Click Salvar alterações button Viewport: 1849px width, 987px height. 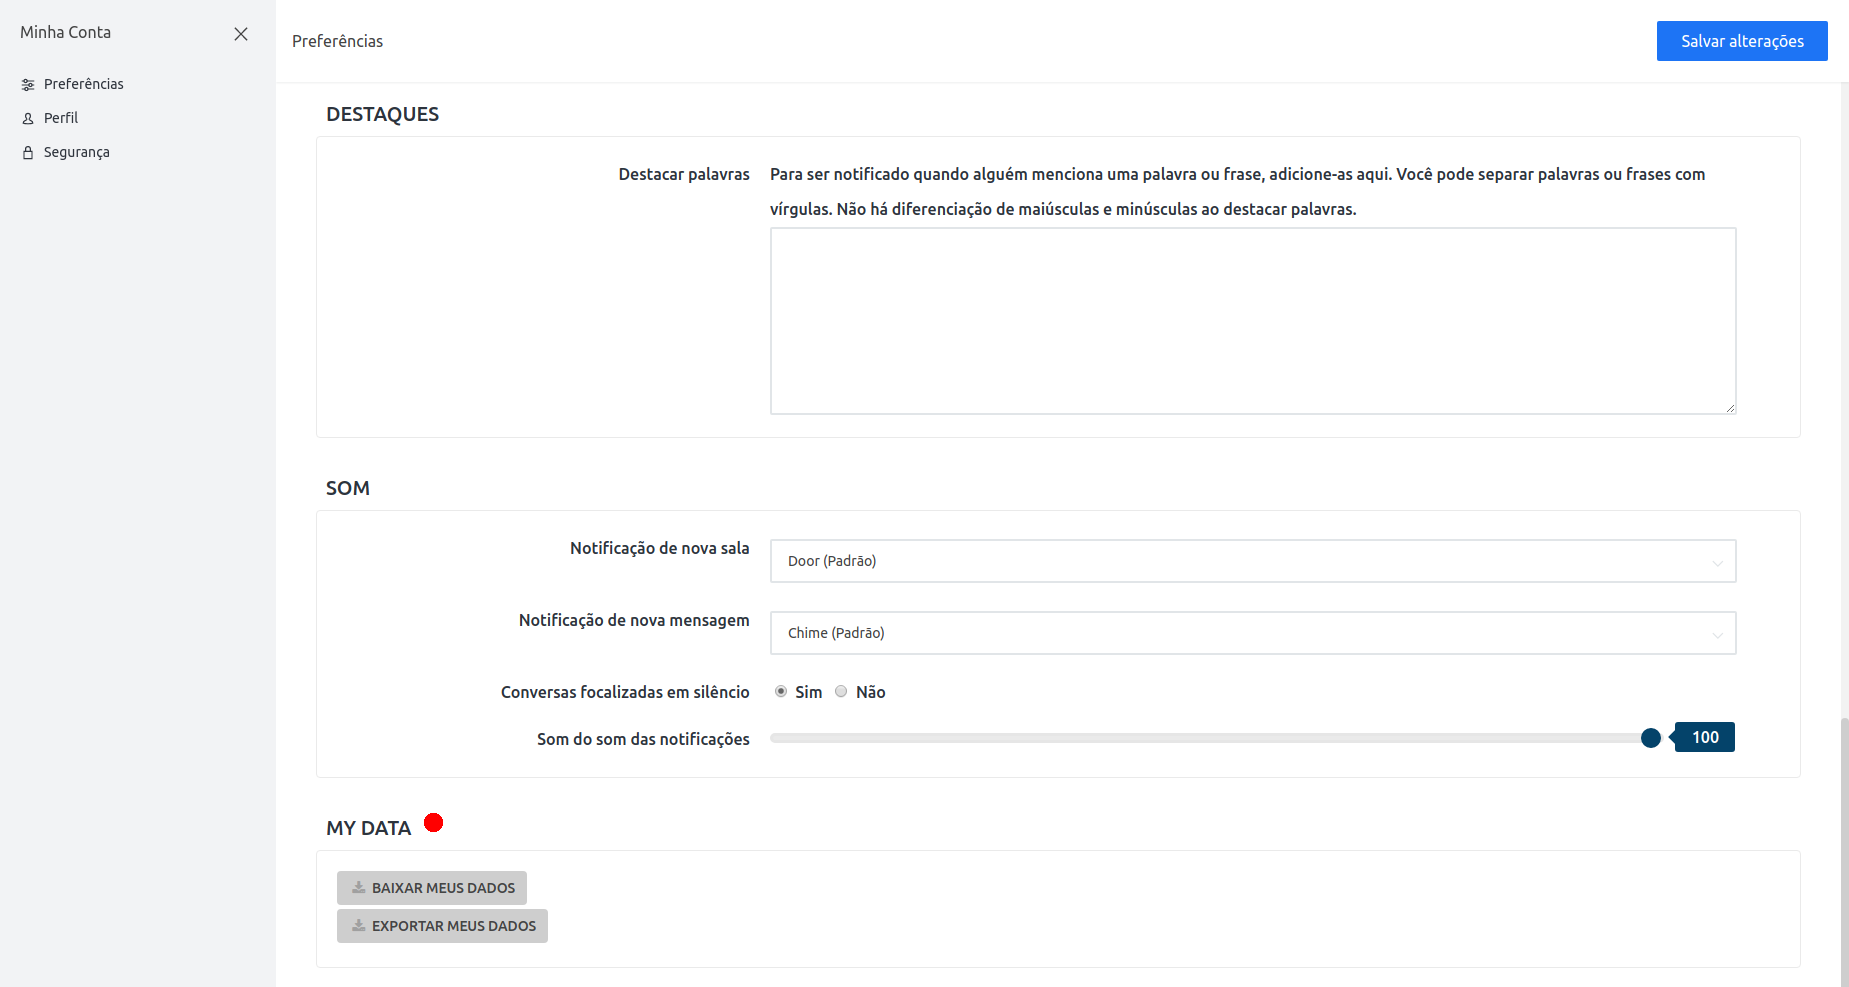pyautogui.click(x=1742, y=41)
